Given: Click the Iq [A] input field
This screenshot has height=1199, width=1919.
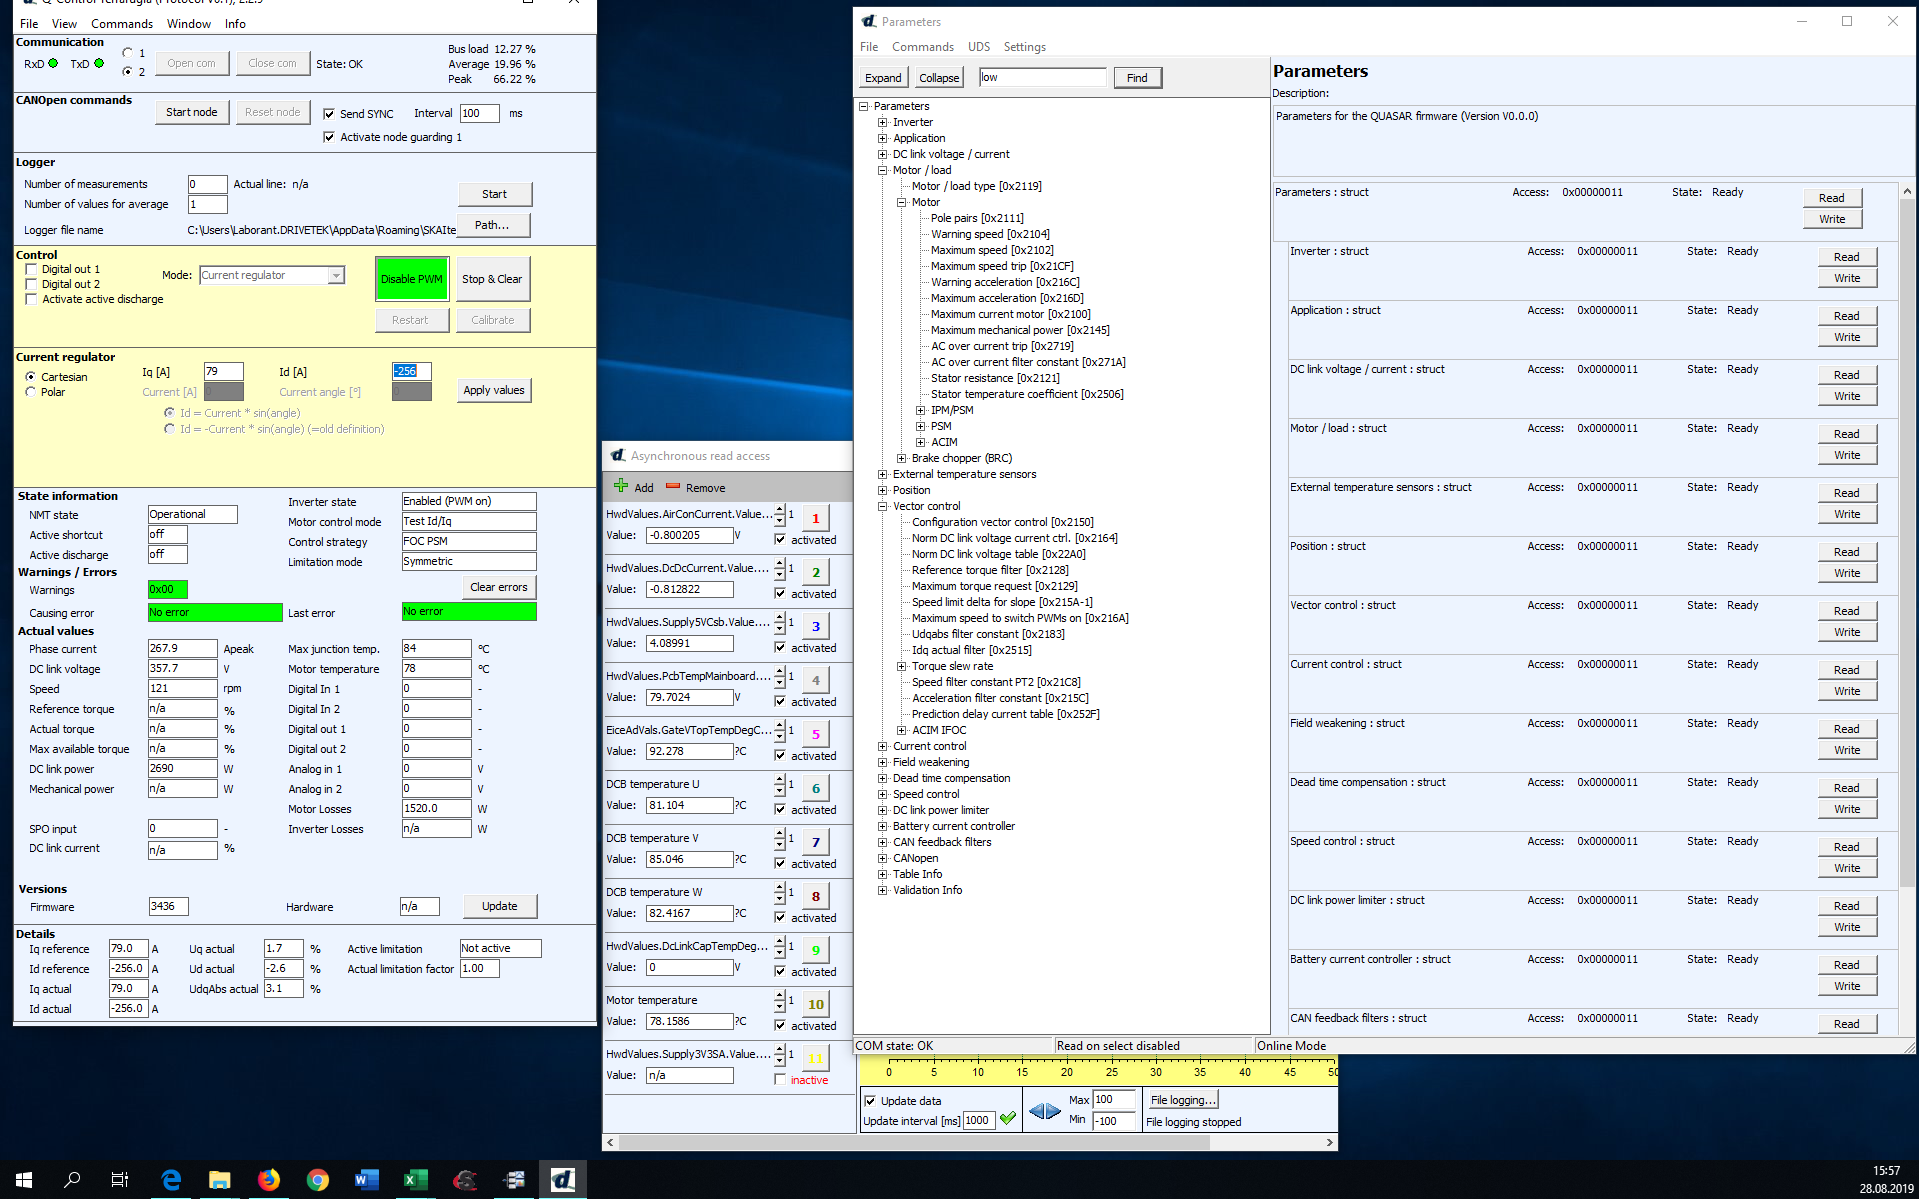Looking at the screenshot, I should 223,371.
